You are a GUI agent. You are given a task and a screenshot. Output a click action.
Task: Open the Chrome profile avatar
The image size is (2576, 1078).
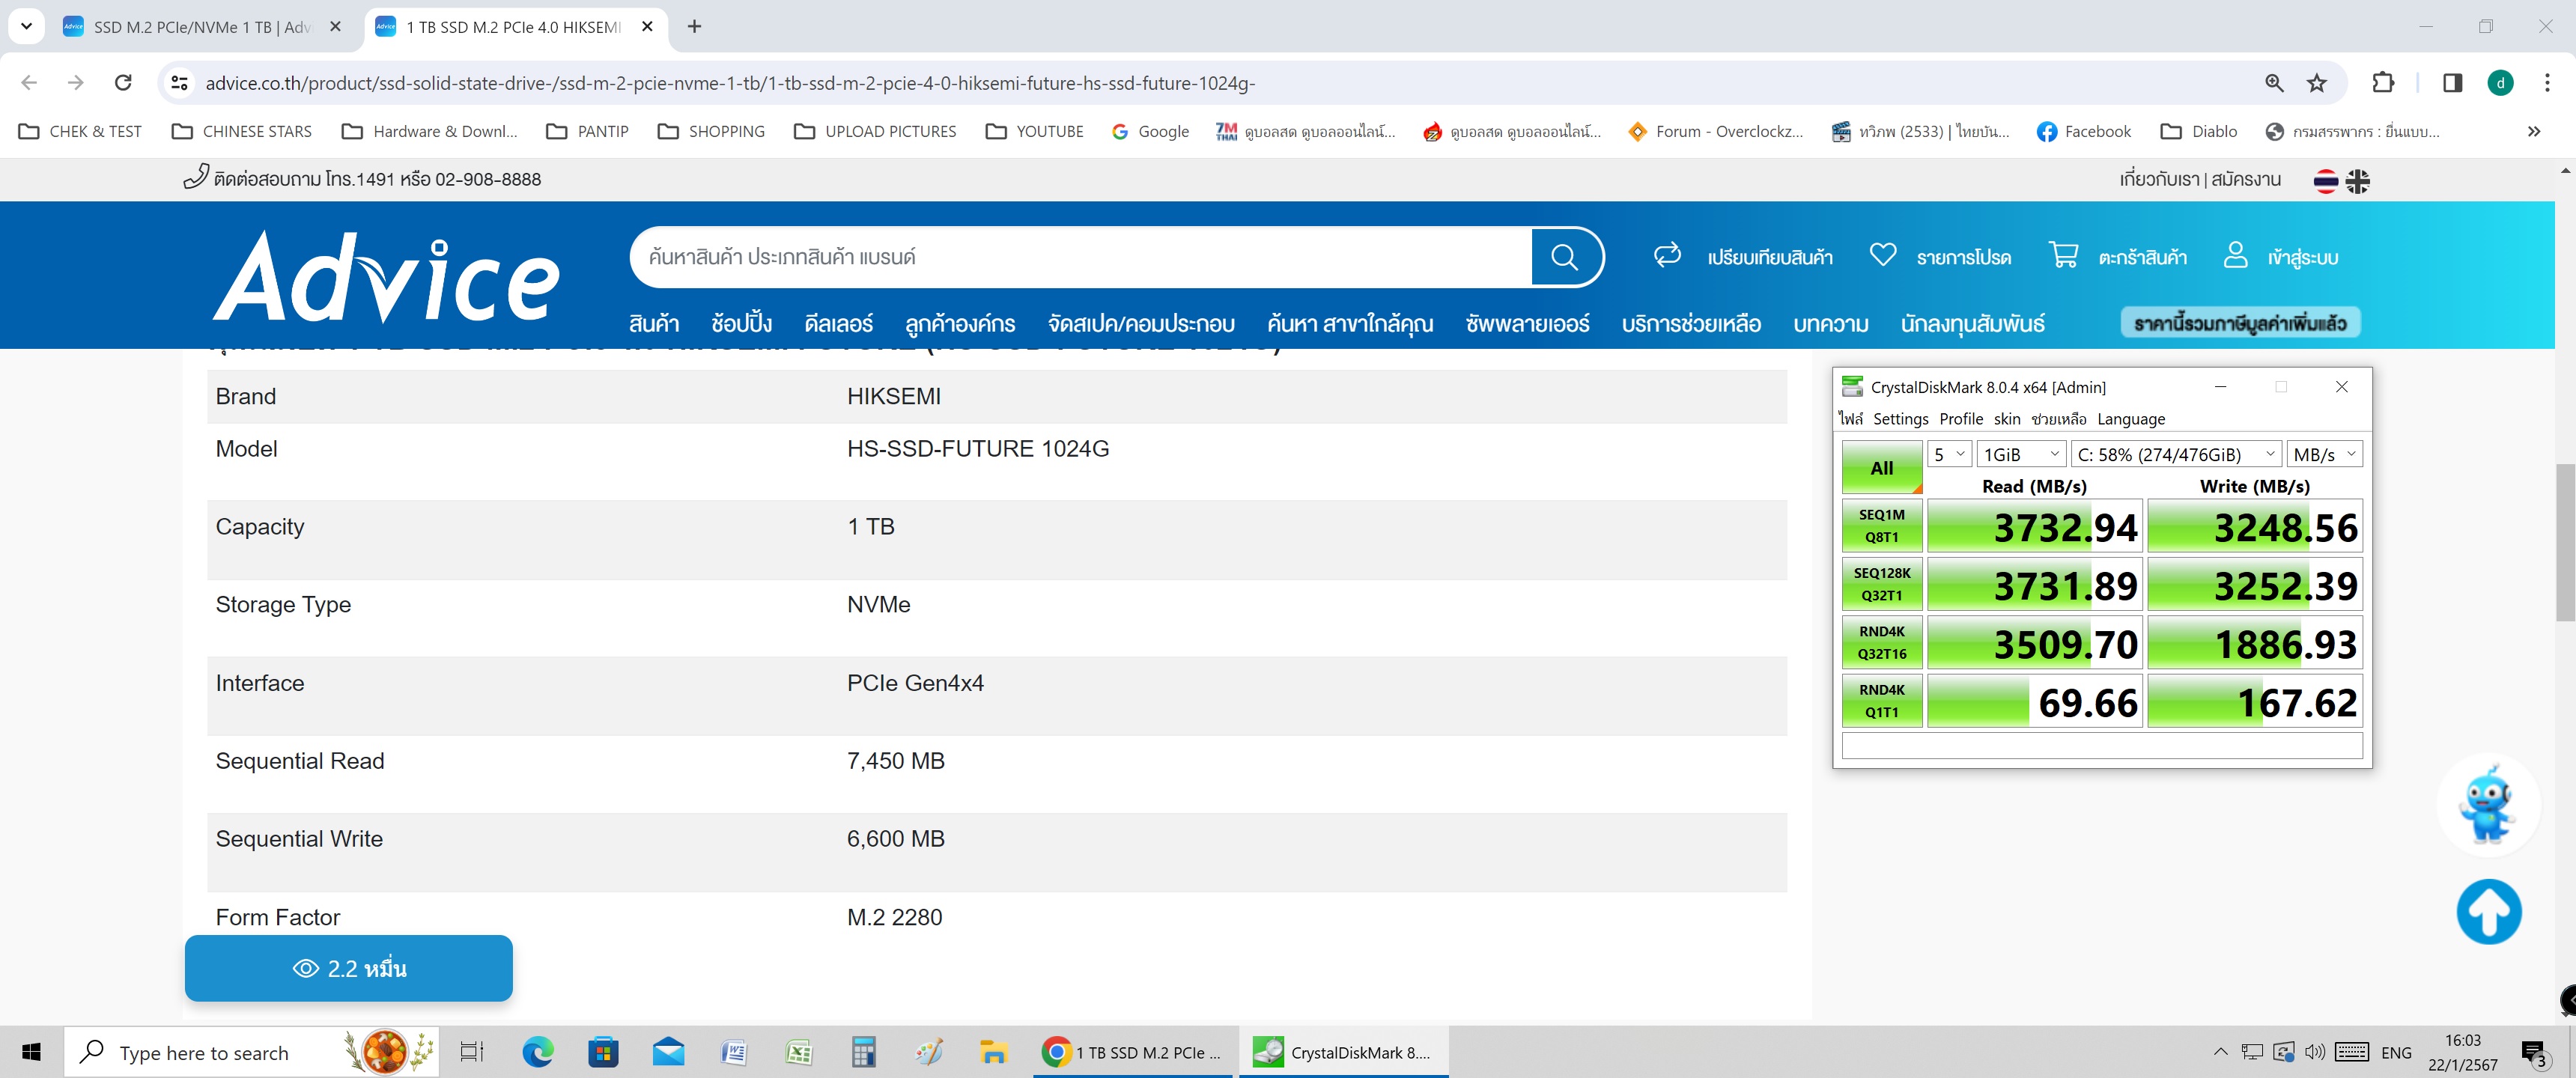point(2500,83)
